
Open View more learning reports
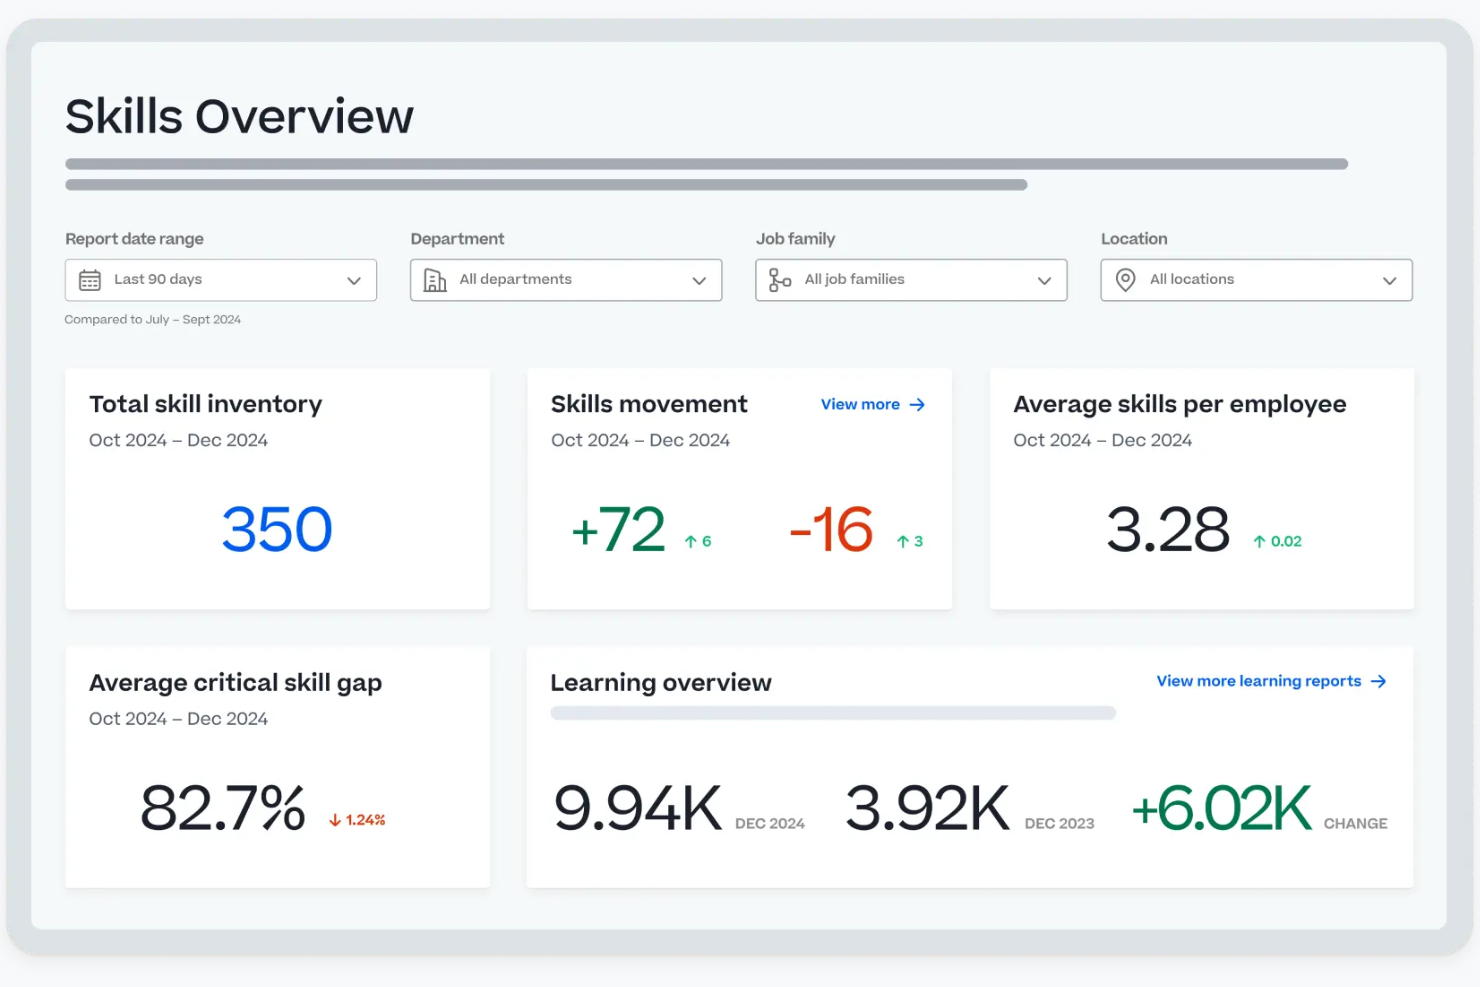[x=1257, y=681]
